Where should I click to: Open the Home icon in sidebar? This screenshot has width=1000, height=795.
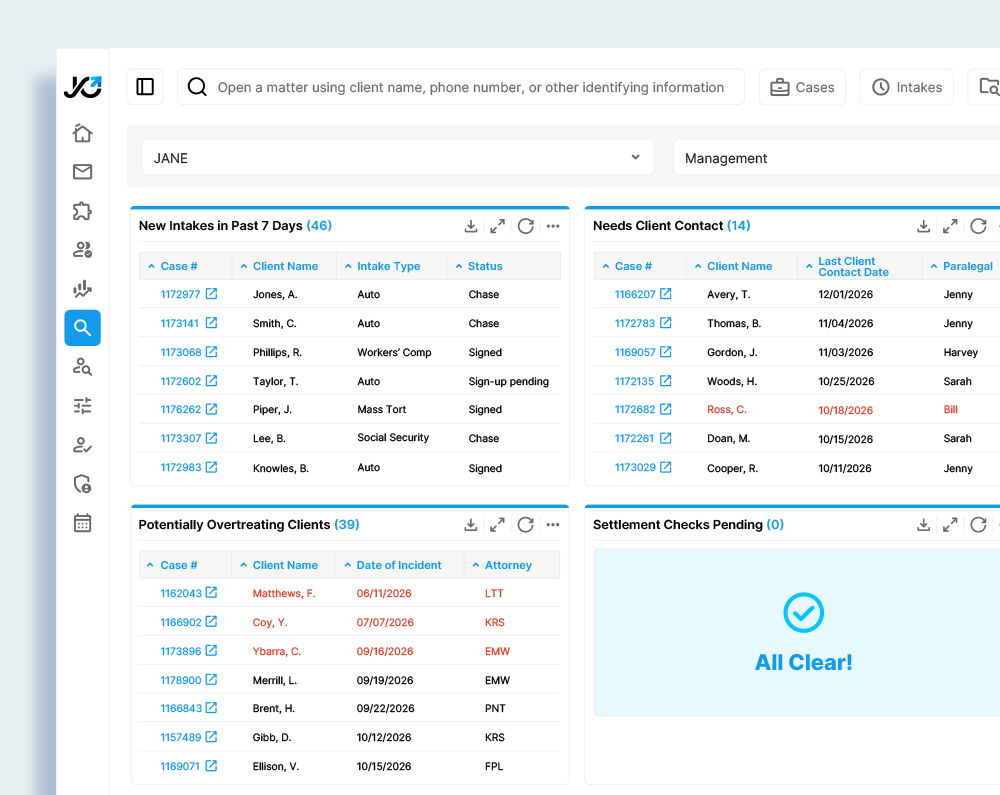click(x=82, y=133)
